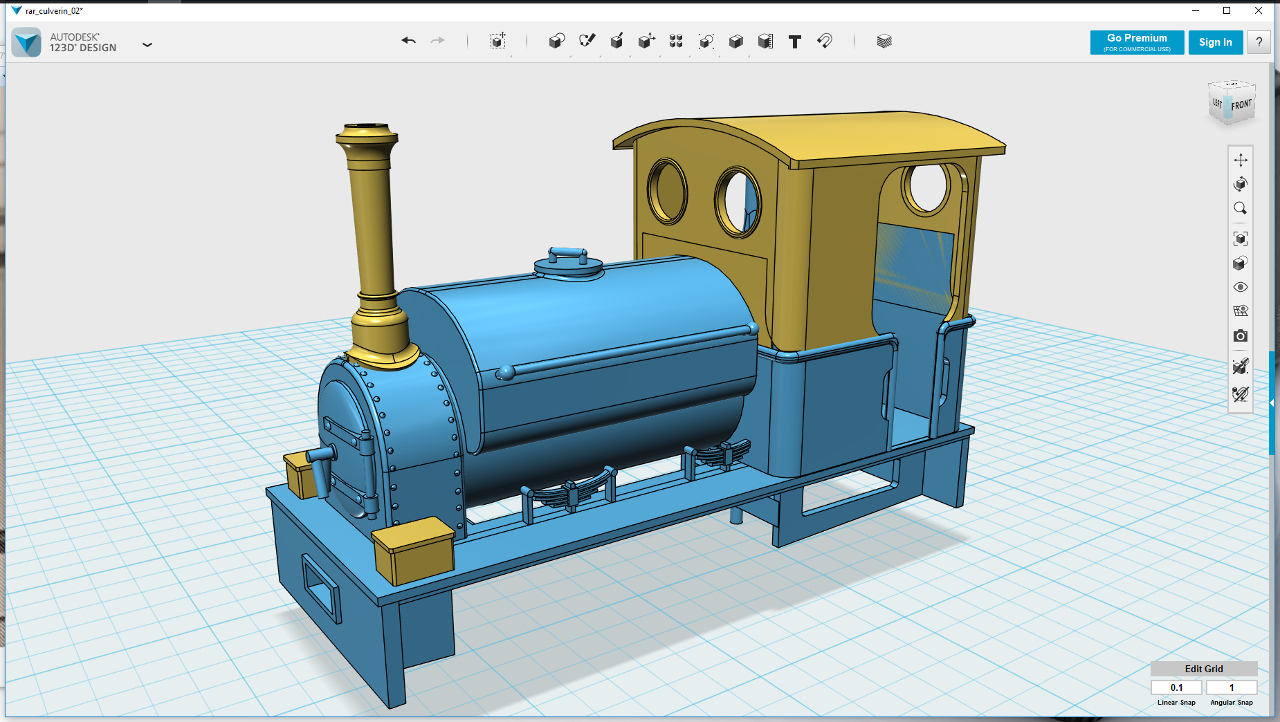Click the Fit view icon
The image size is (1280, 722).
(1241, 239)
